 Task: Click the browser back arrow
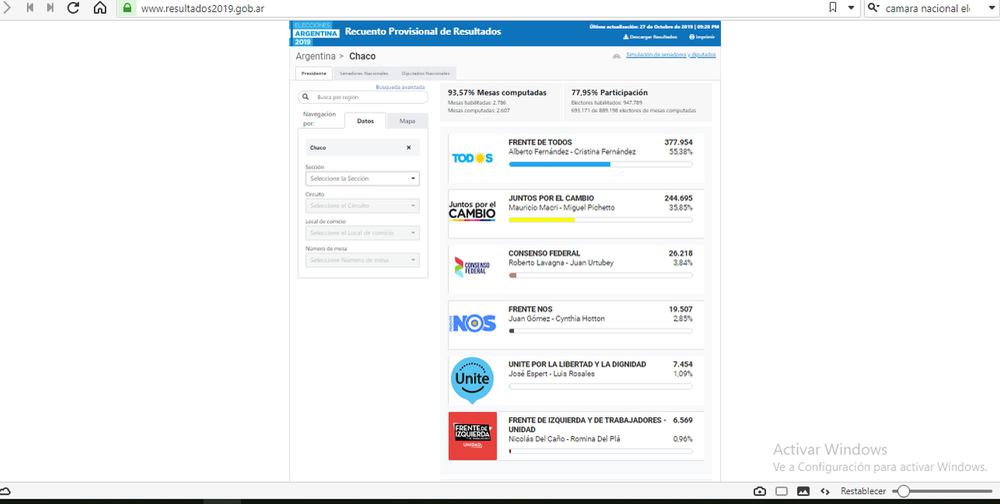[10, 8]
